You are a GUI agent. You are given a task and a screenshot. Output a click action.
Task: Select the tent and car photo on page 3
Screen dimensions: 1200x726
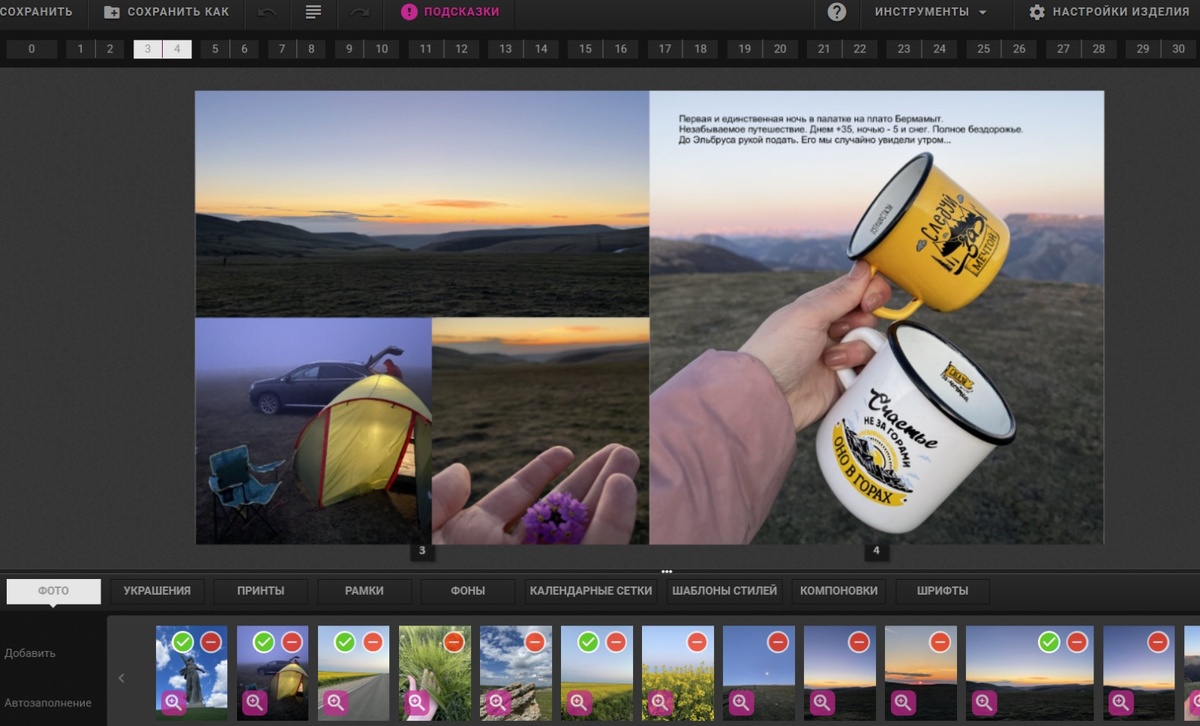(x=313, y=431)
